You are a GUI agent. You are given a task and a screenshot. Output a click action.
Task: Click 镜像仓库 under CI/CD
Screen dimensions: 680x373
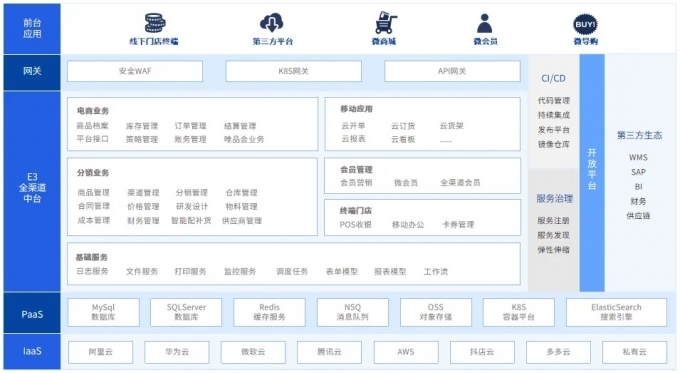[554, 144]
